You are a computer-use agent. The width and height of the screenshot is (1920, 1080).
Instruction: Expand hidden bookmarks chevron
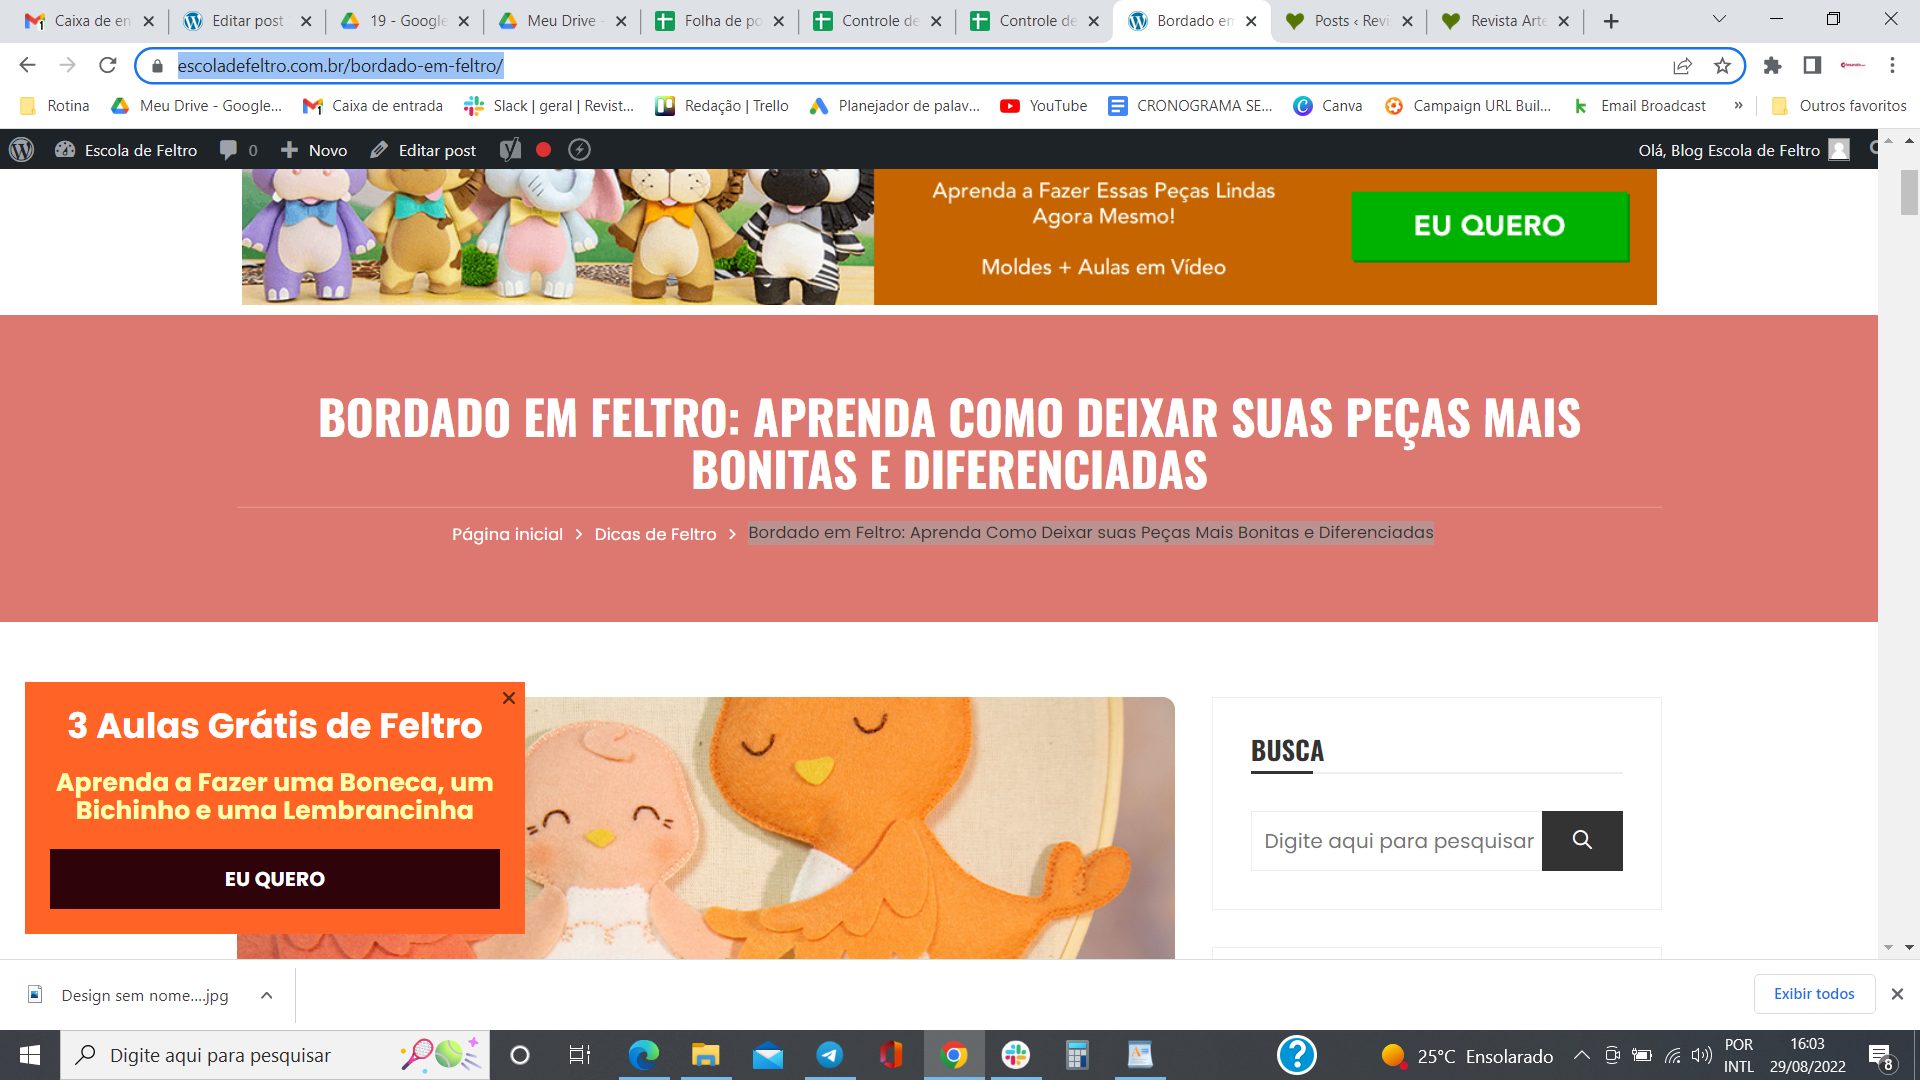[x=1738, y=105]
